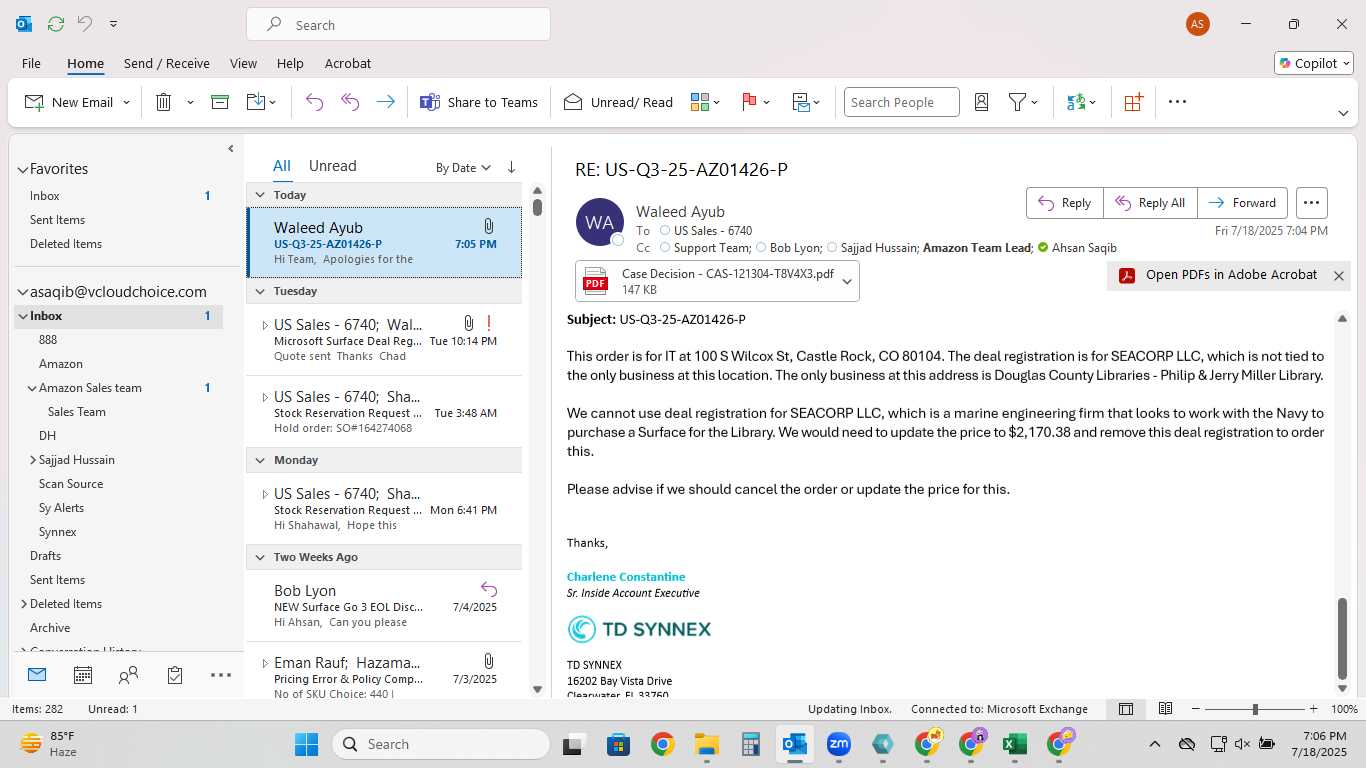Share the email to Teams

pos(478,102)
